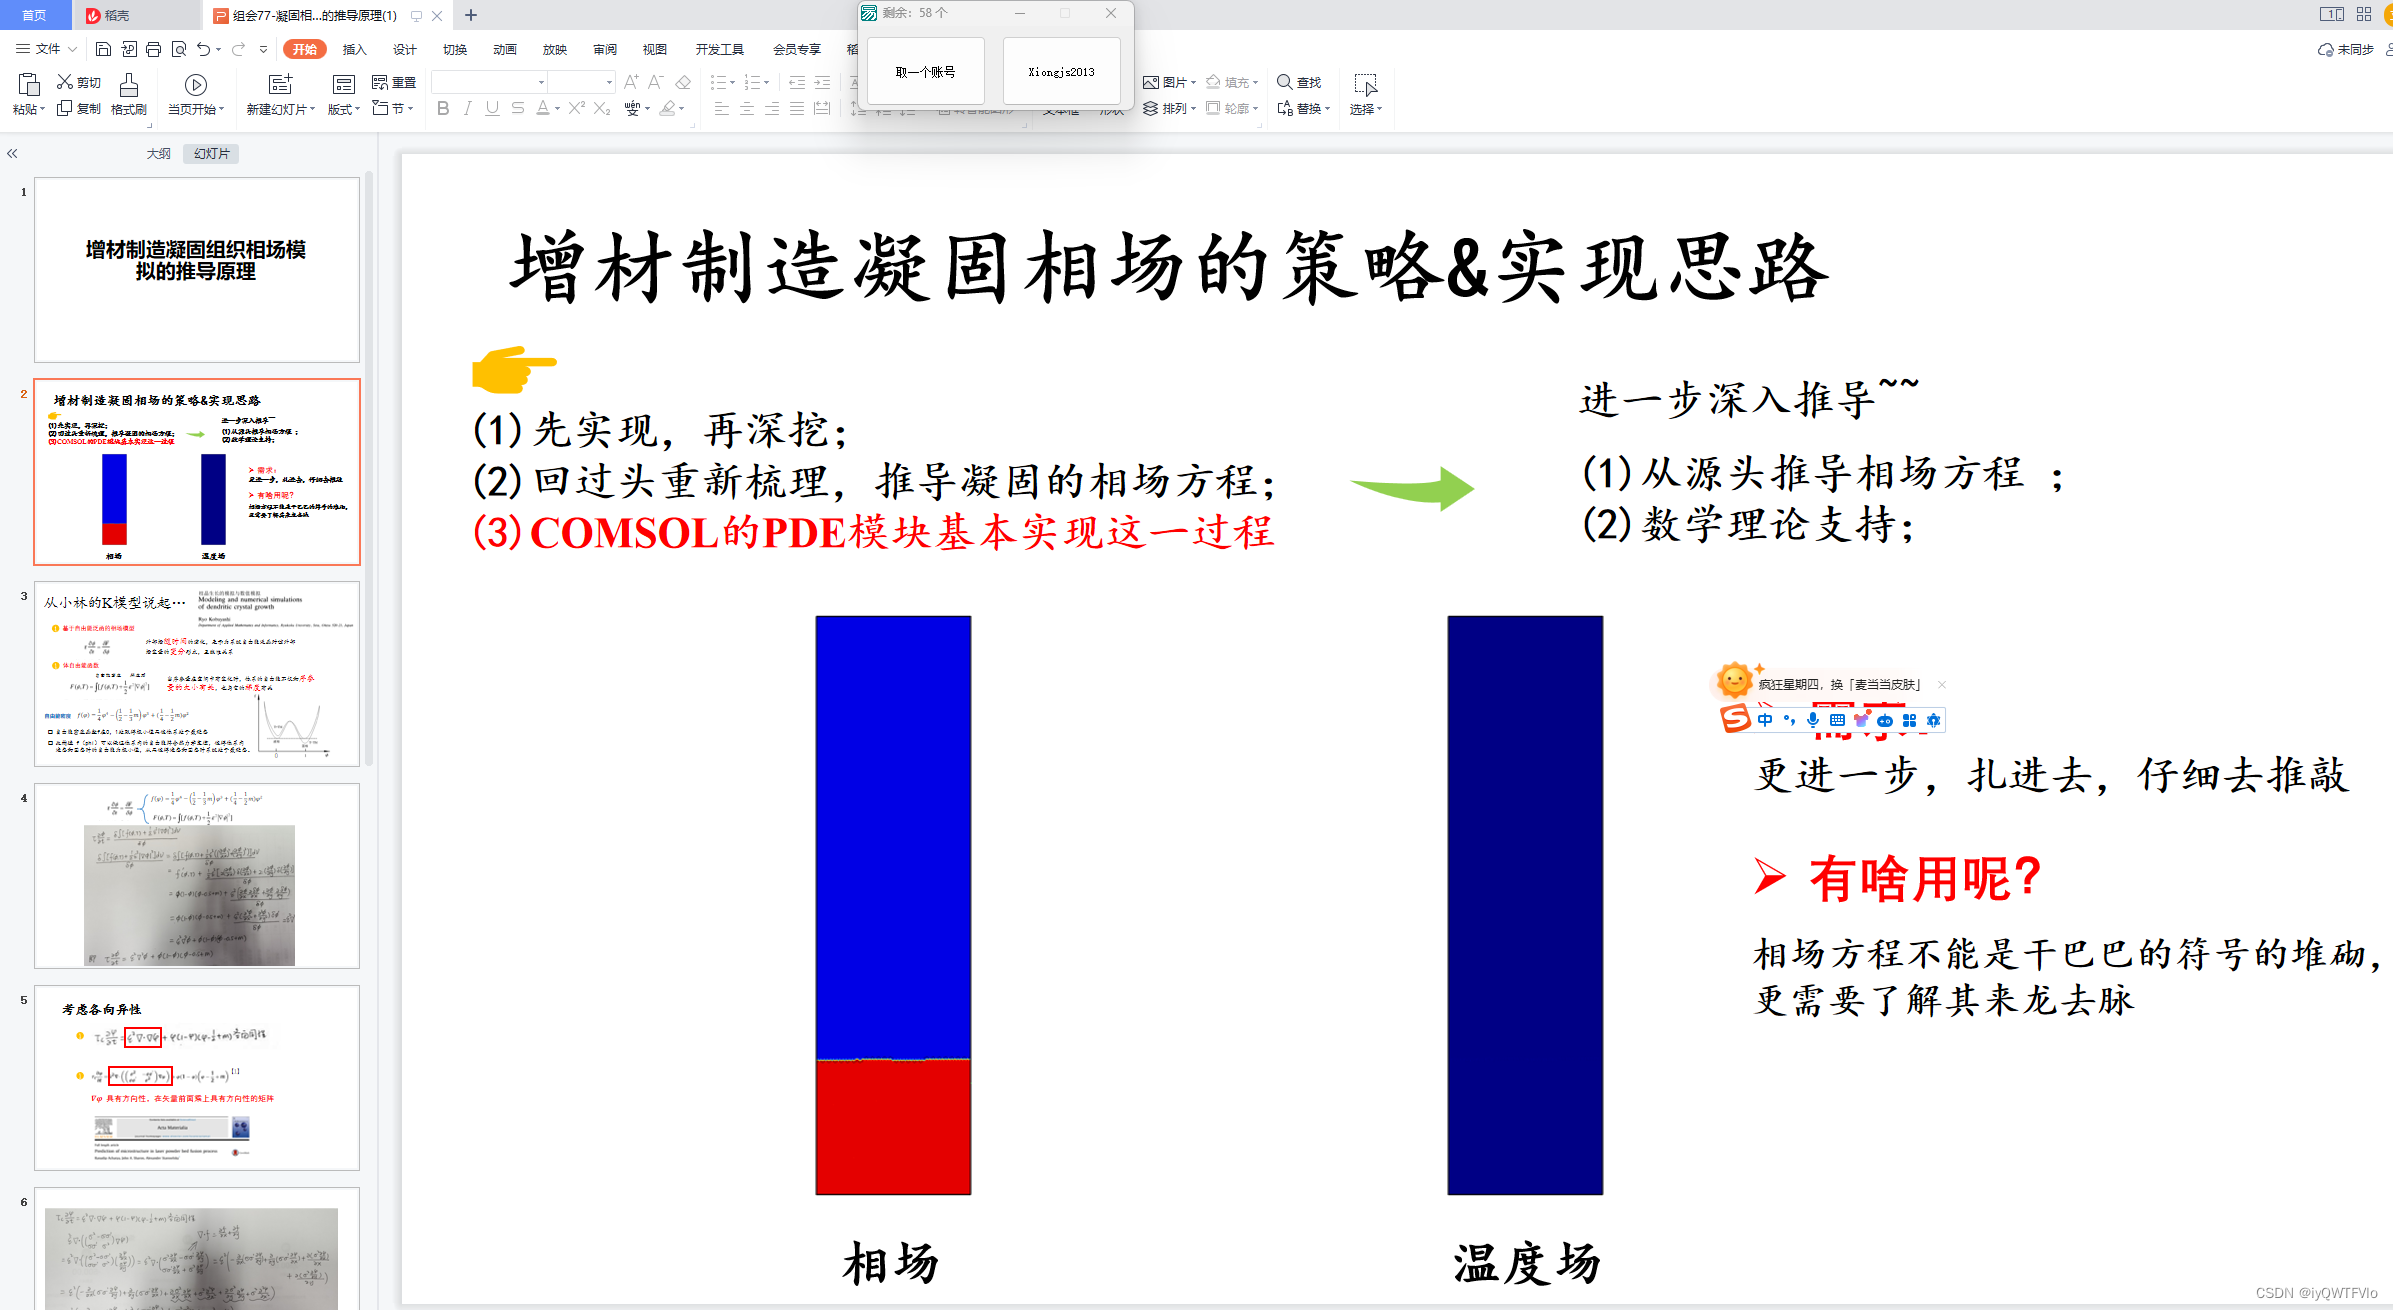The image size is (2393, 1310).
Task: Open the Insert (插入) ribbon tab
Action: 355,49
